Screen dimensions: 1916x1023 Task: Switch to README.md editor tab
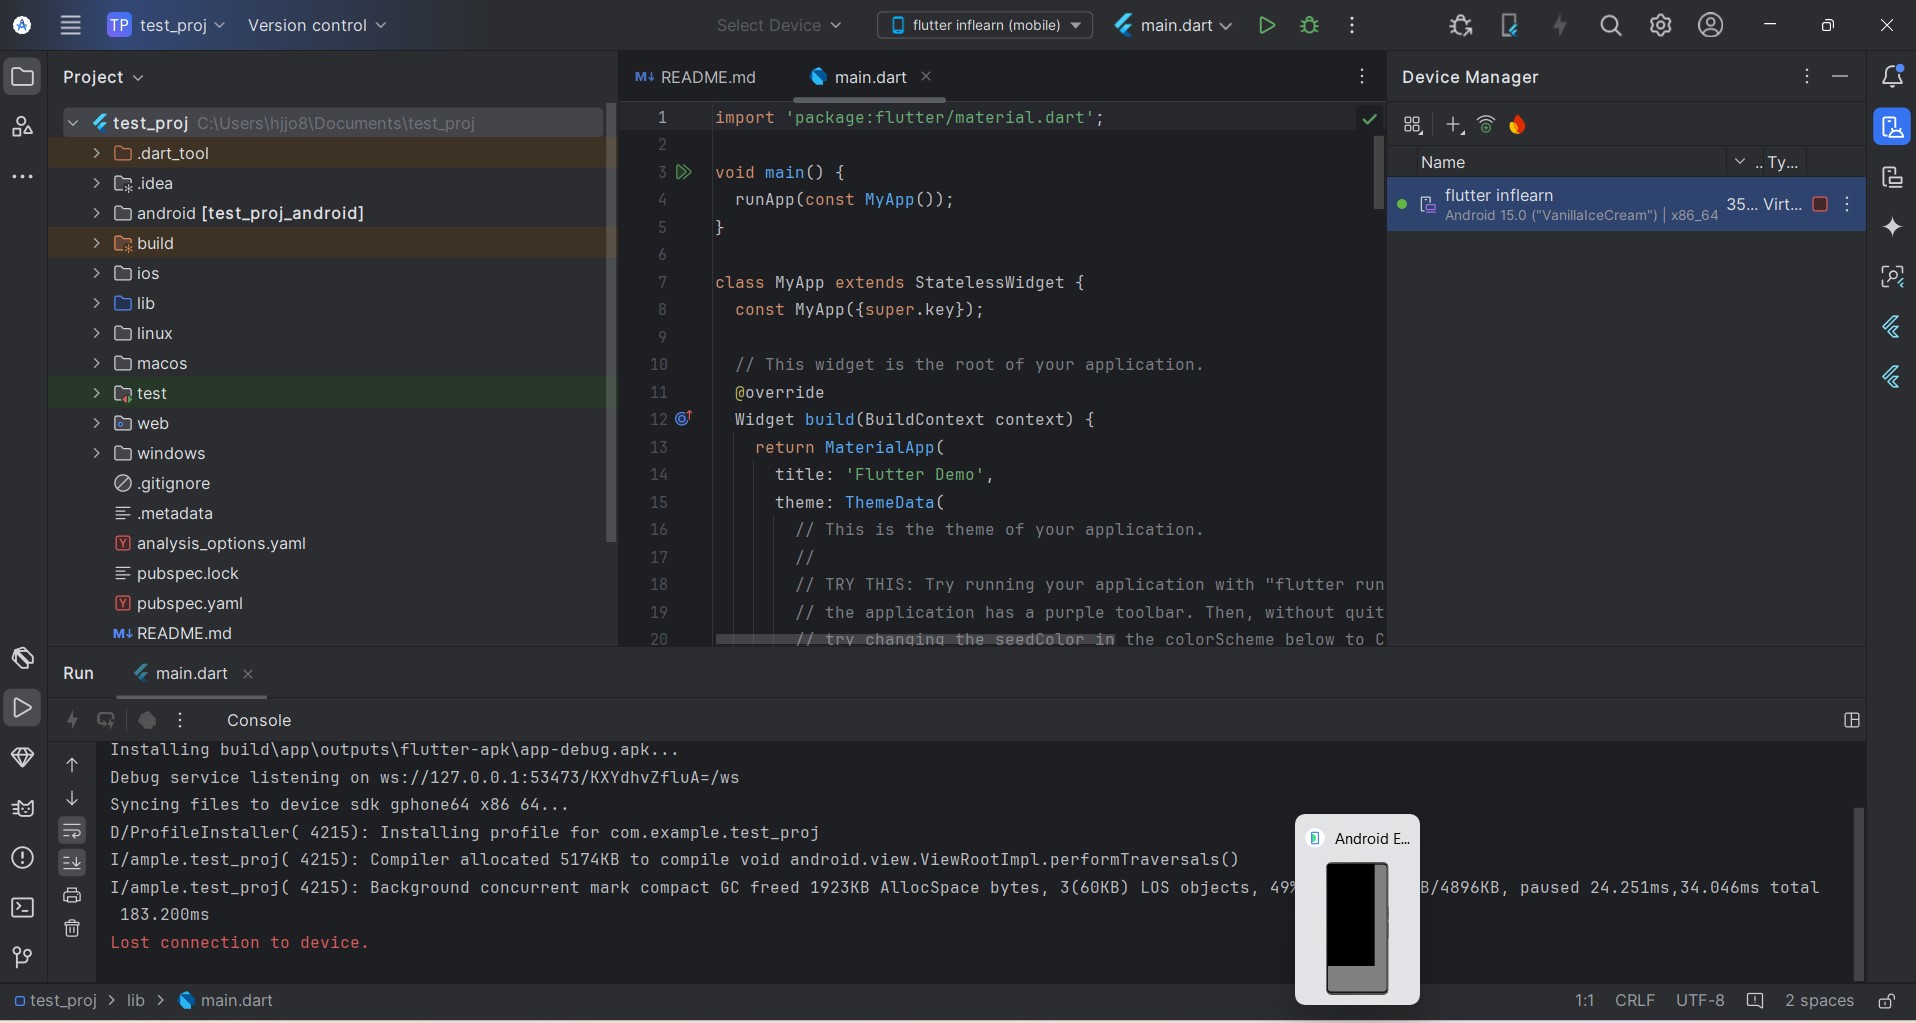[x=696, y=77]
